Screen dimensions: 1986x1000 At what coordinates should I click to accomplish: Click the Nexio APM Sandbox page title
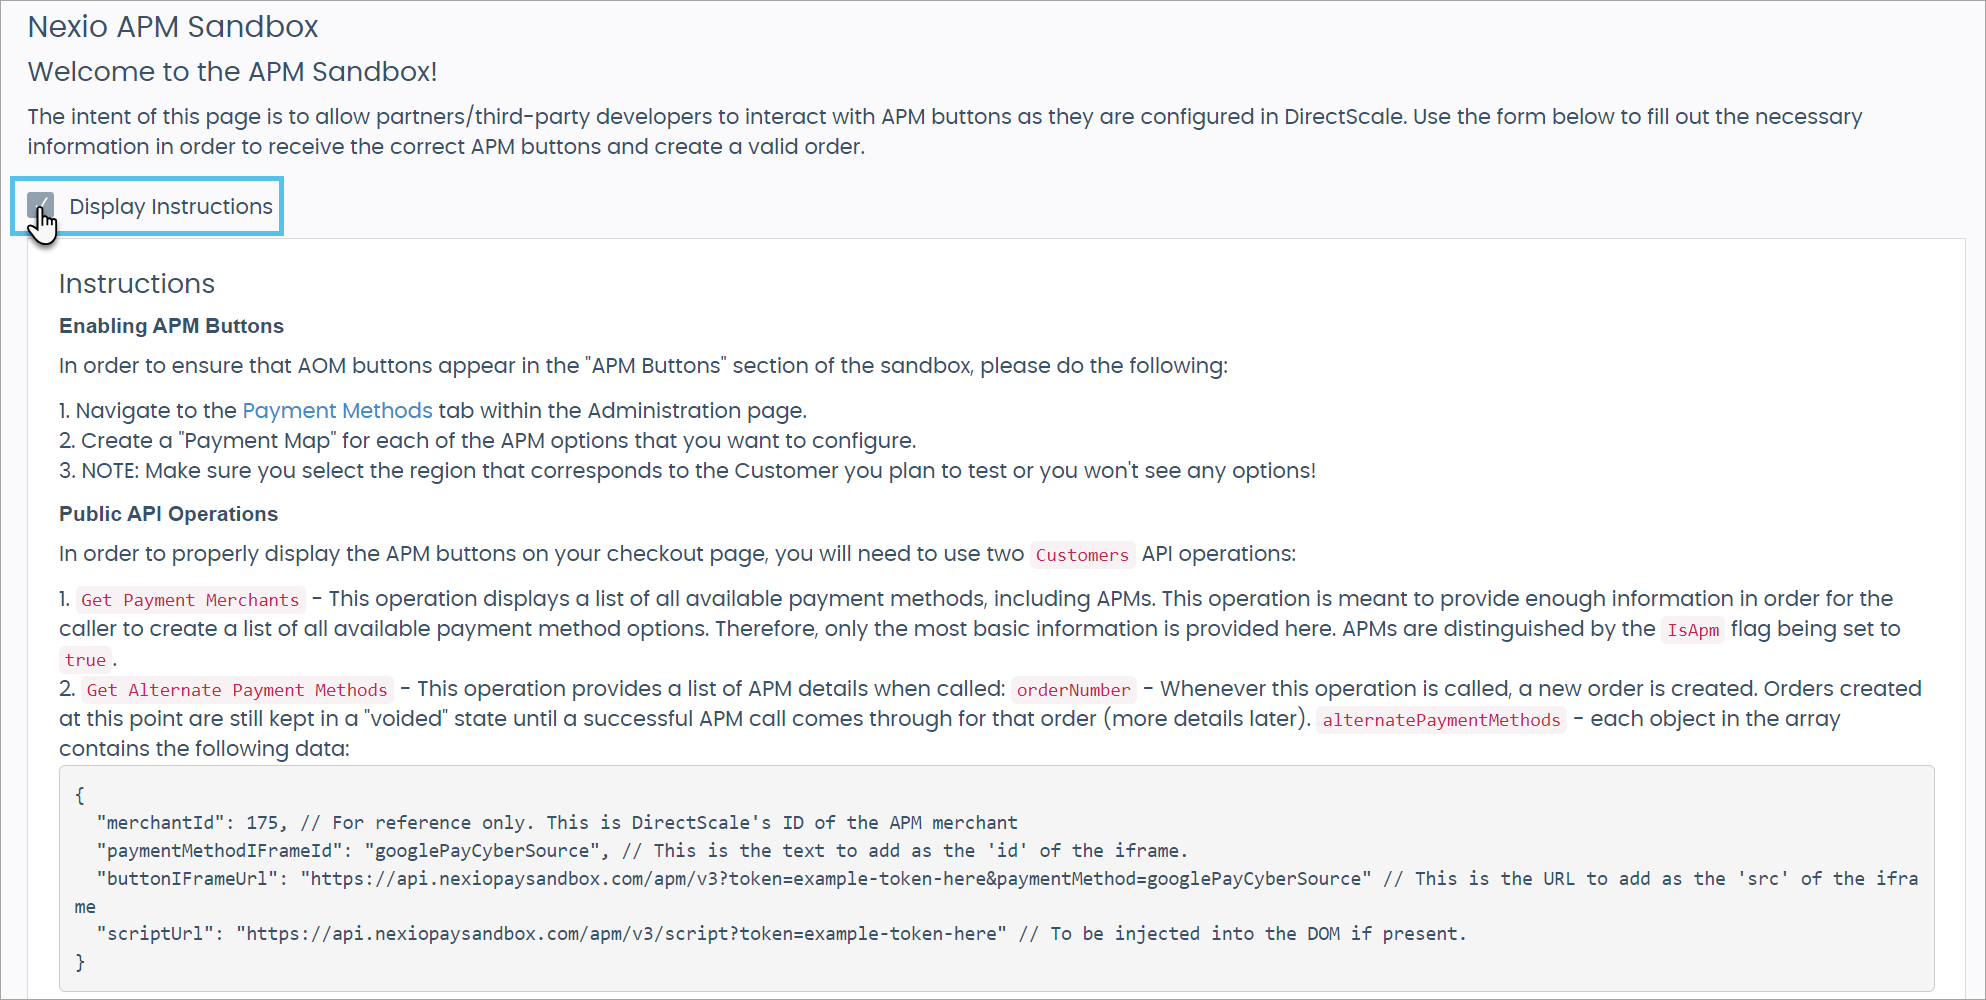tap(173, 27)
